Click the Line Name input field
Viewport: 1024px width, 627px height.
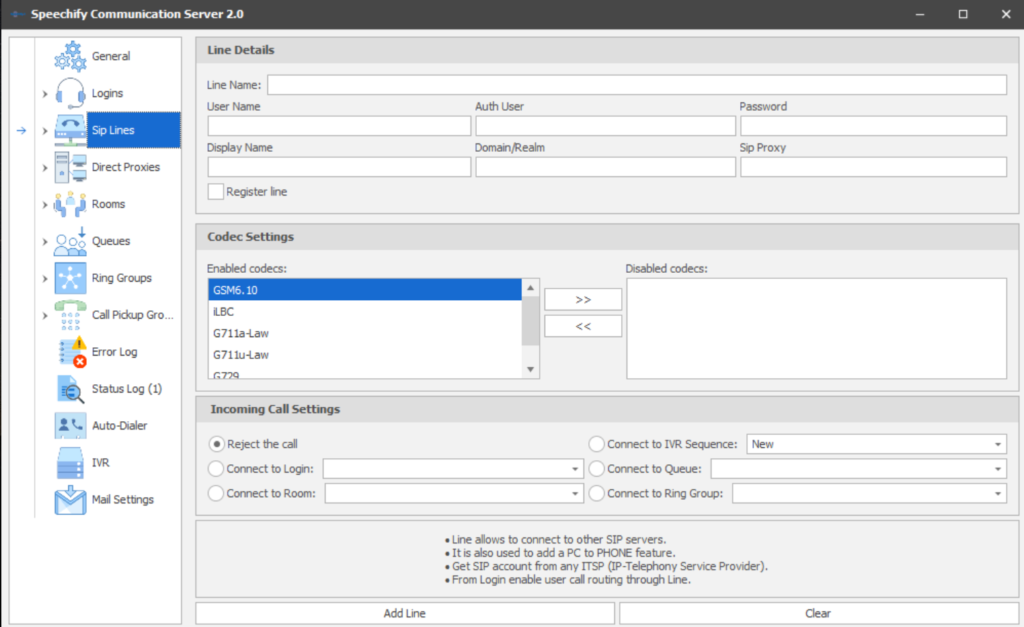[637, 85]
